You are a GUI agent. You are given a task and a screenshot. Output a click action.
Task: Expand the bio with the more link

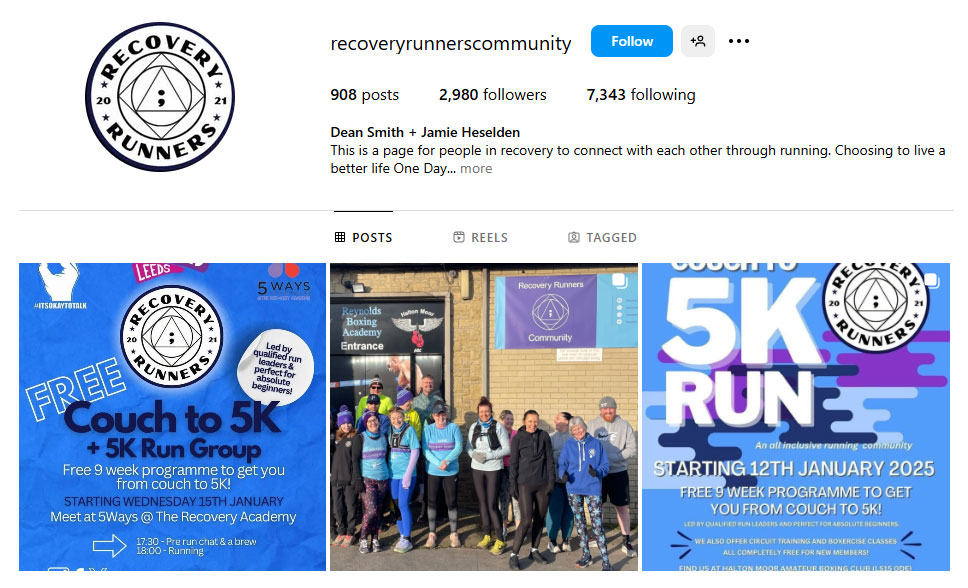[x=476, y=169]
